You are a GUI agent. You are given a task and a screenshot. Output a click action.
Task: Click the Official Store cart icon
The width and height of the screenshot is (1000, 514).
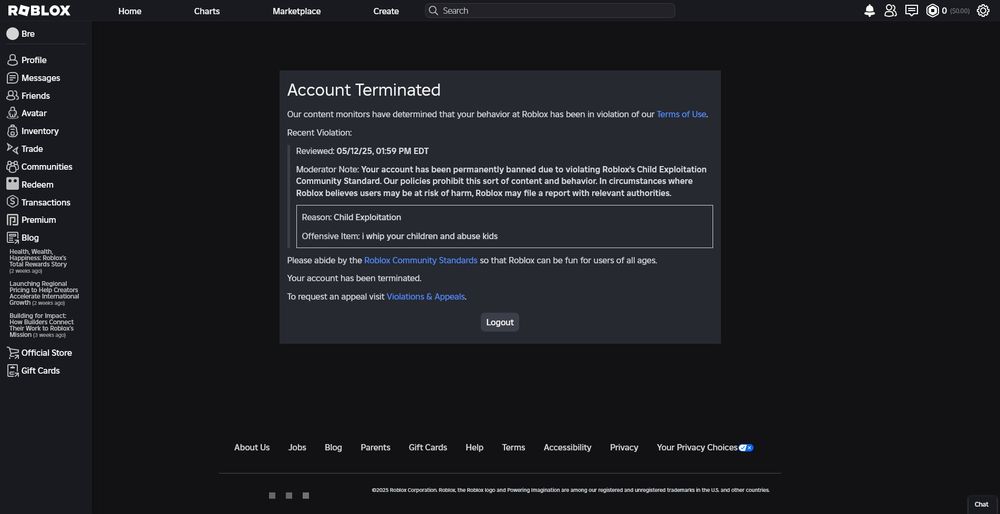click(x=12, y=353)
